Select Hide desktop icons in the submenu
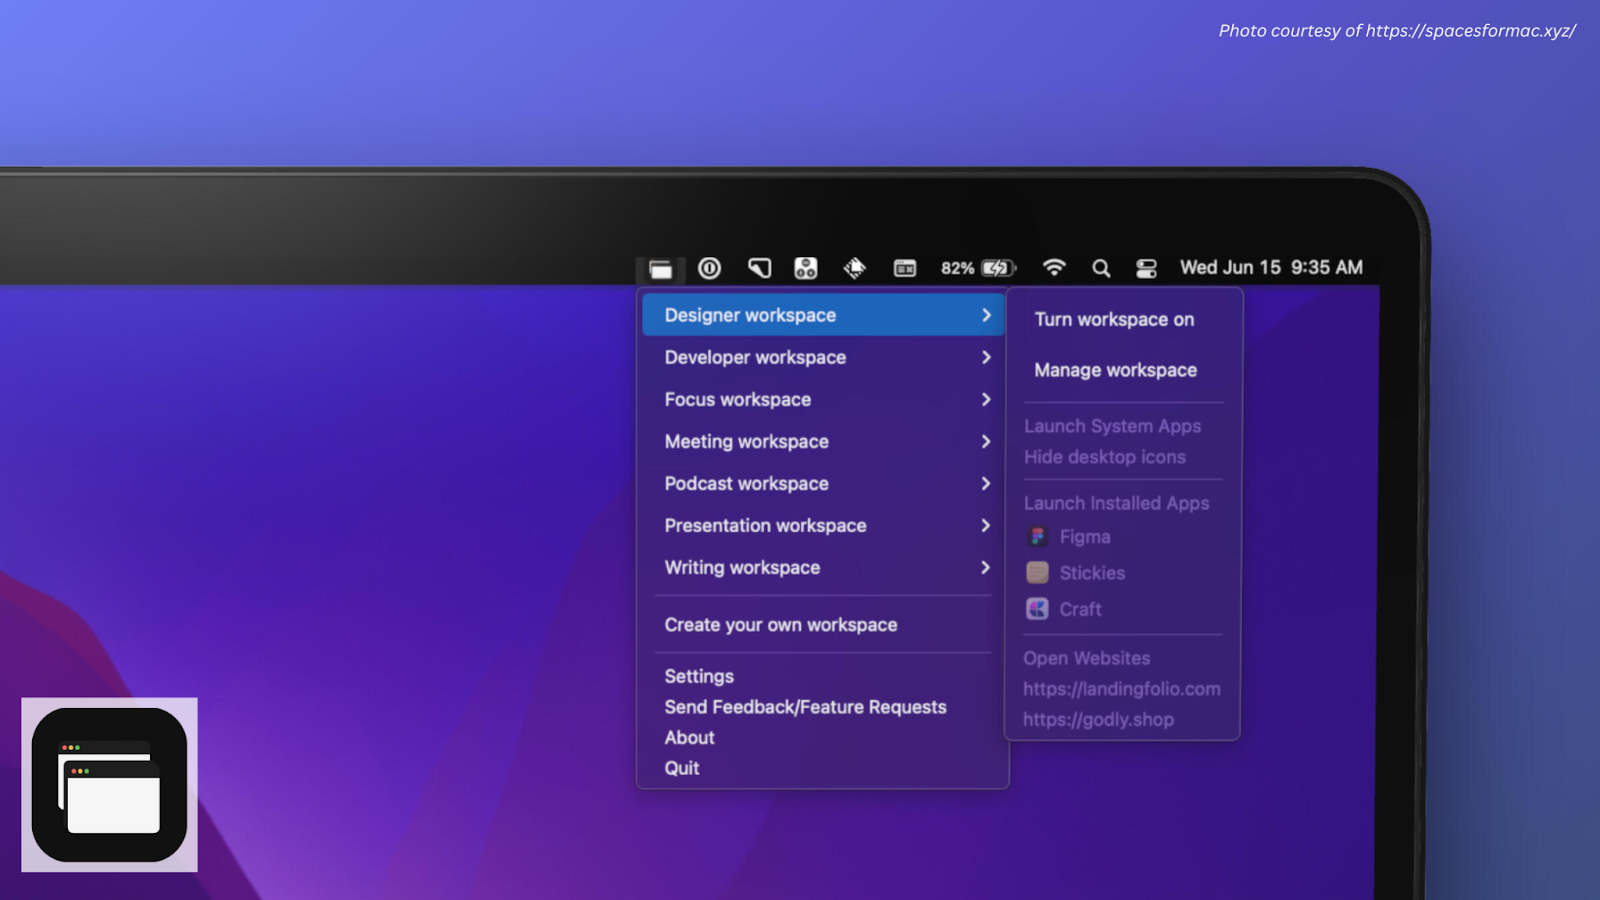 coord(1105,457)
